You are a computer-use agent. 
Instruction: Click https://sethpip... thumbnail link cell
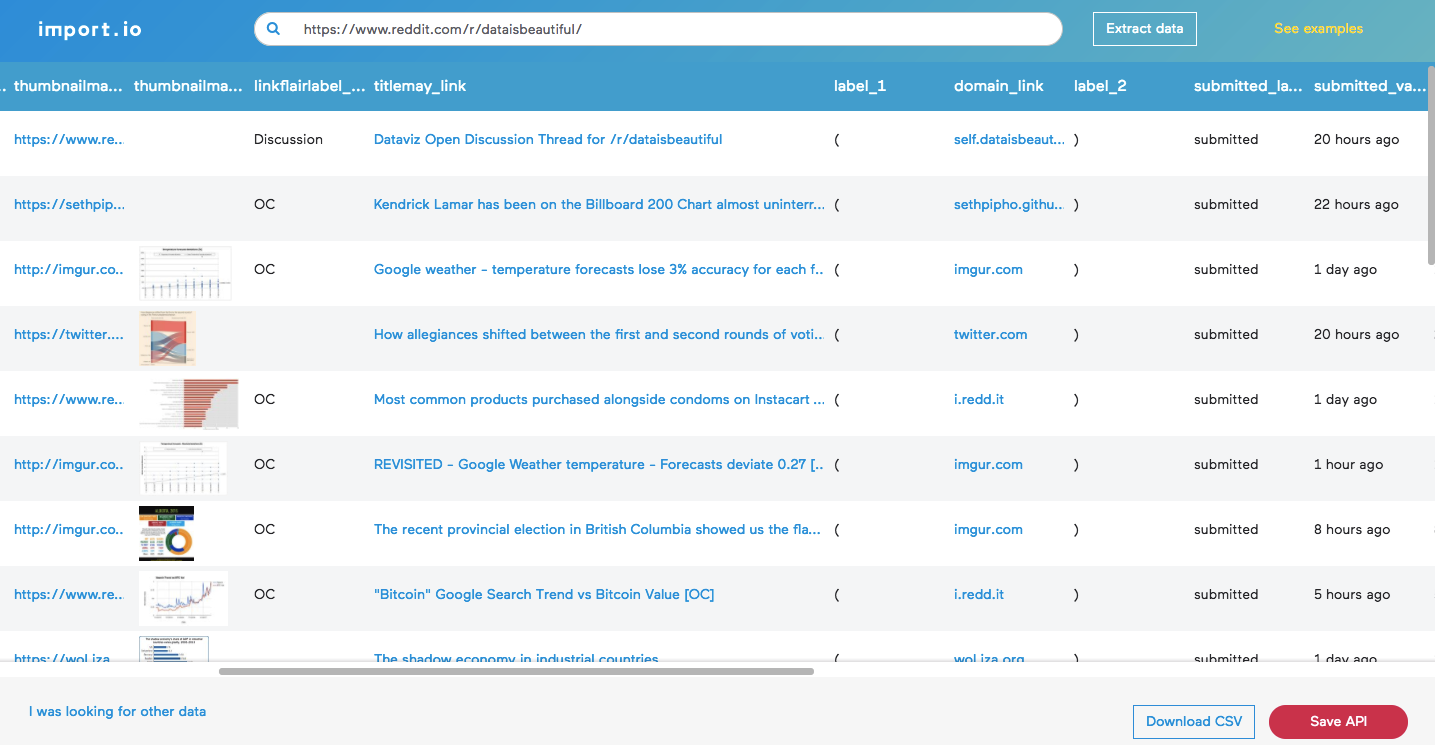click(69, 205)
